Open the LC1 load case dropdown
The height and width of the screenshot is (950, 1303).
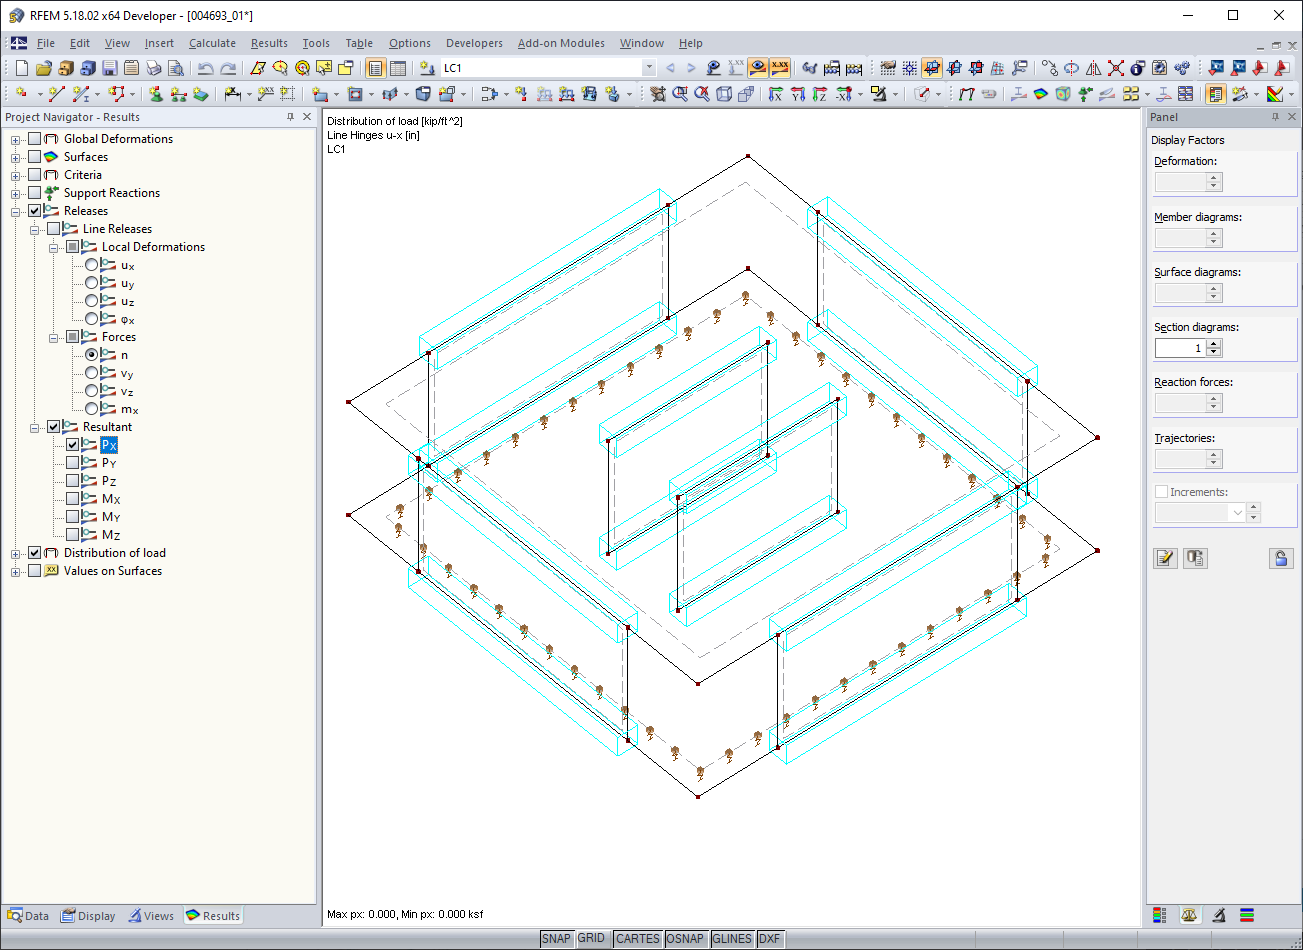click(649, 68)
